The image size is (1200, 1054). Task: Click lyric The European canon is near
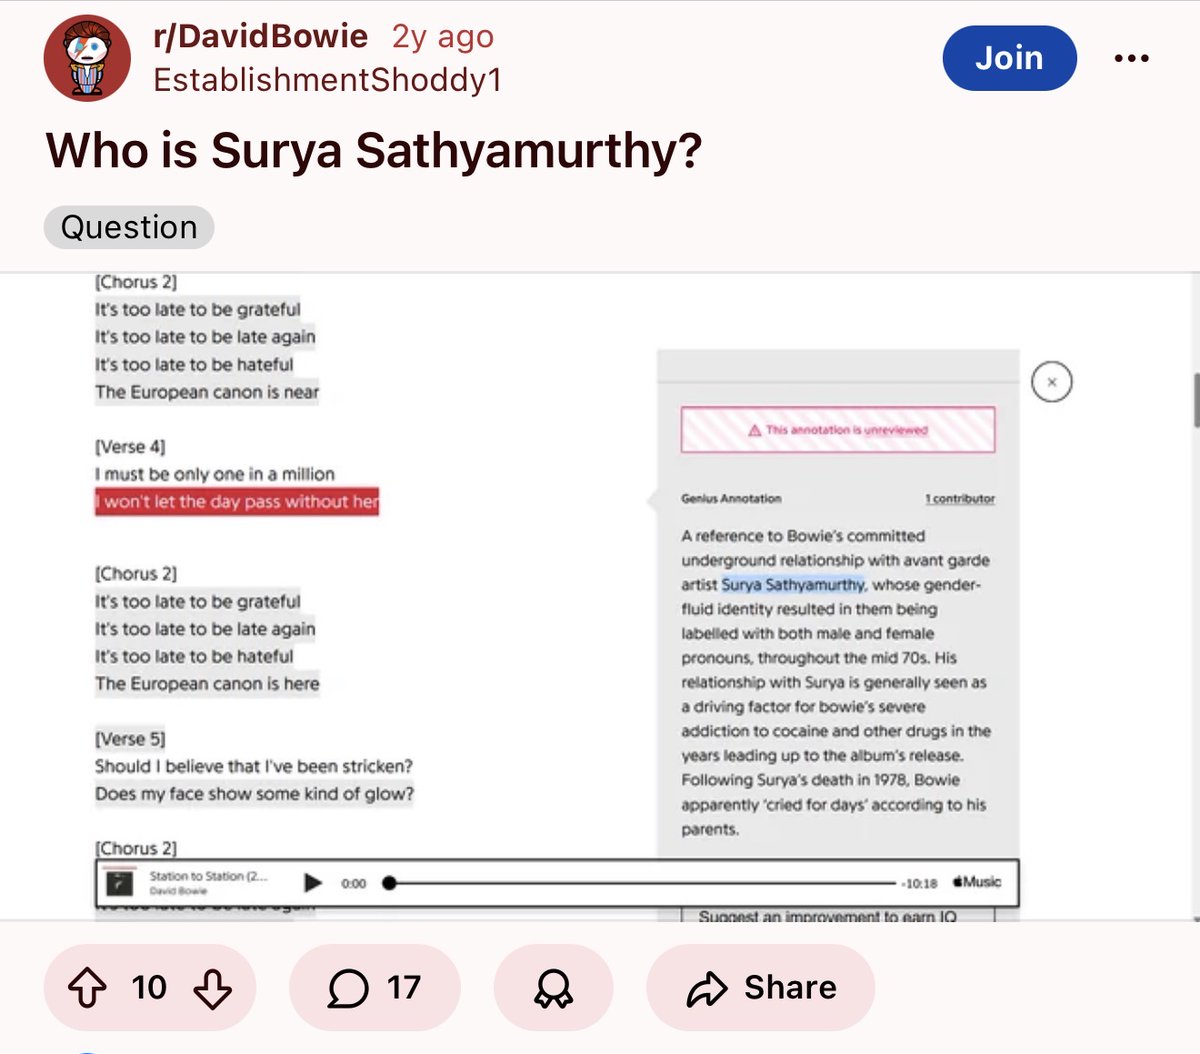click(x=207, y=392)
